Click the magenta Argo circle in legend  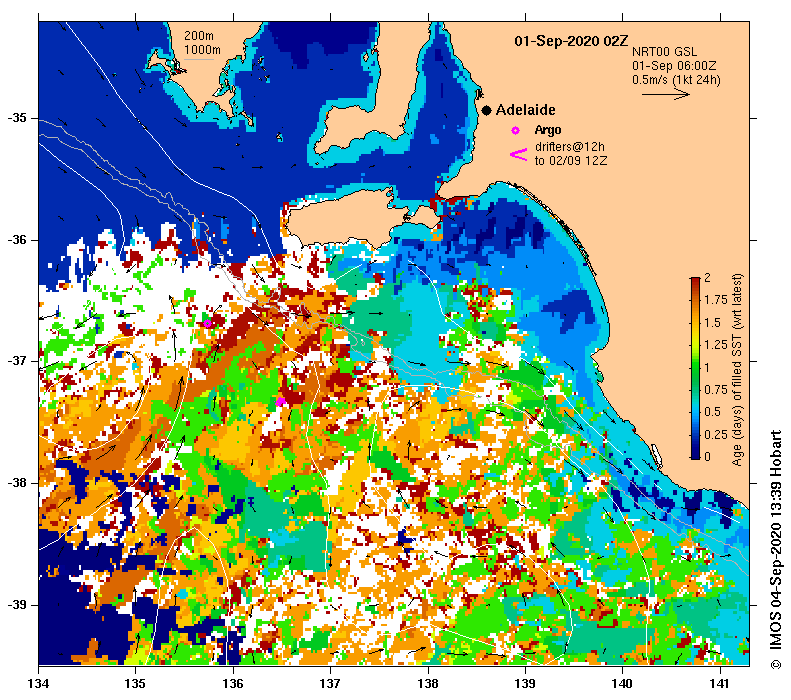(x=516, y=131)
